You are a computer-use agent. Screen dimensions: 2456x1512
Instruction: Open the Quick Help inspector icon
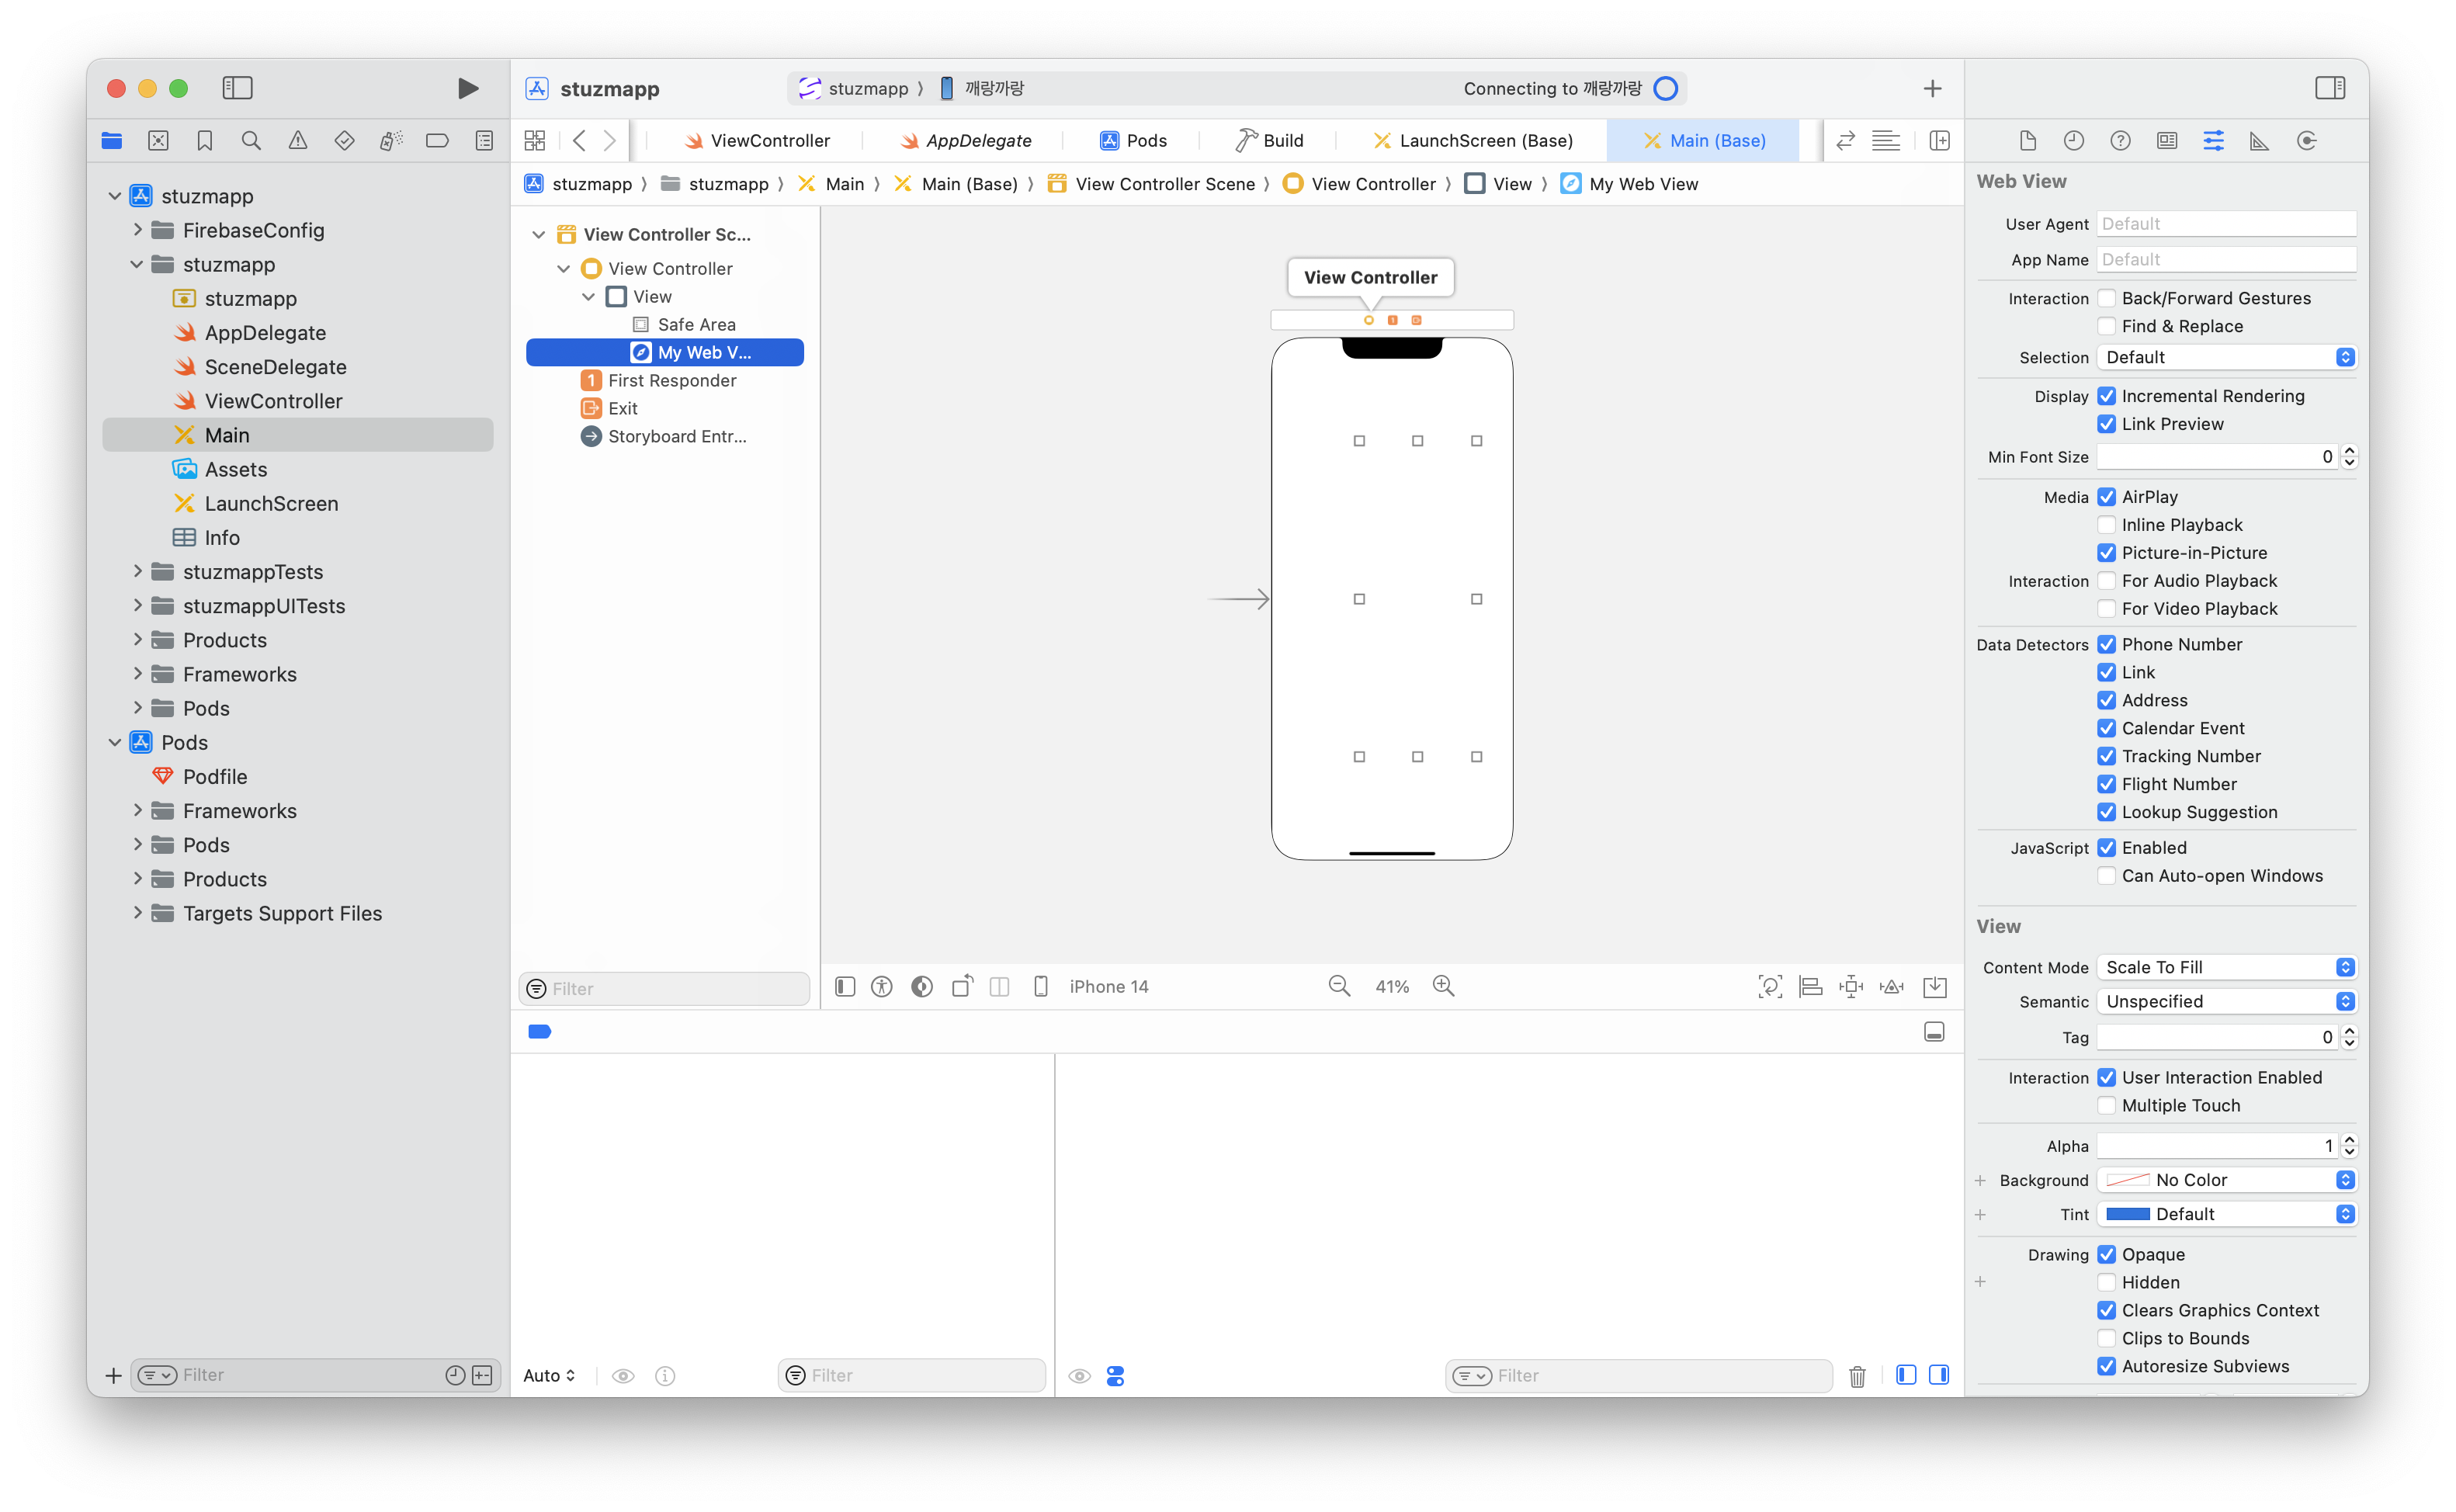(2120, 141)
